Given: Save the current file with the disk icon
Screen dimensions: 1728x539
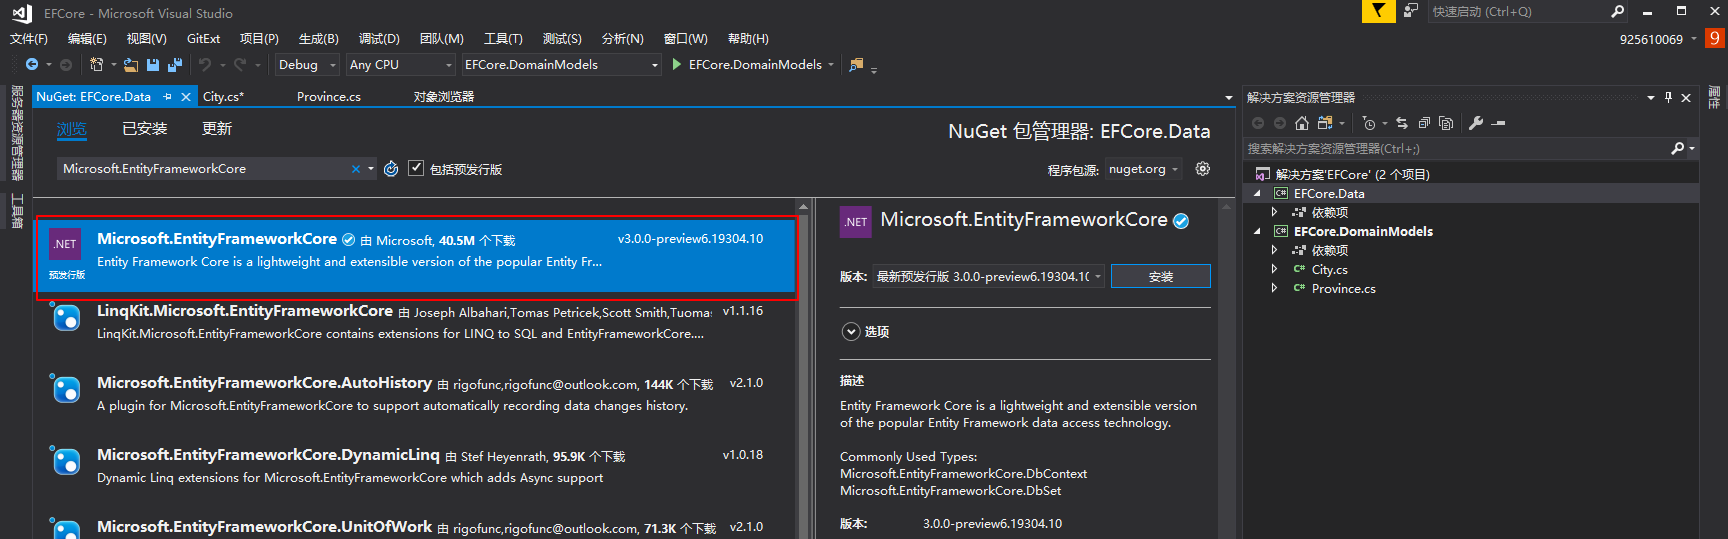Looking at the screenshot, I should 153,65.
